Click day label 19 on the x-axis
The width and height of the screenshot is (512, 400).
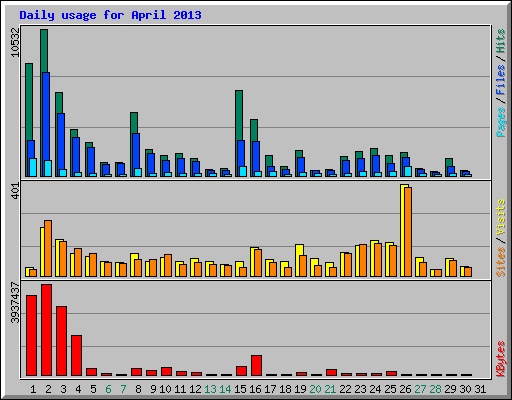point(300,389)
